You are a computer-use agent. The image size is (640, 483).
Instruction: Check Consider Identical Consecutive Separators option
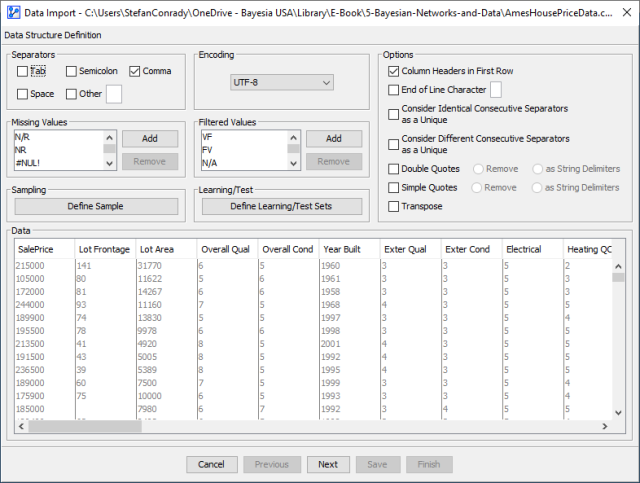[393, 114]
